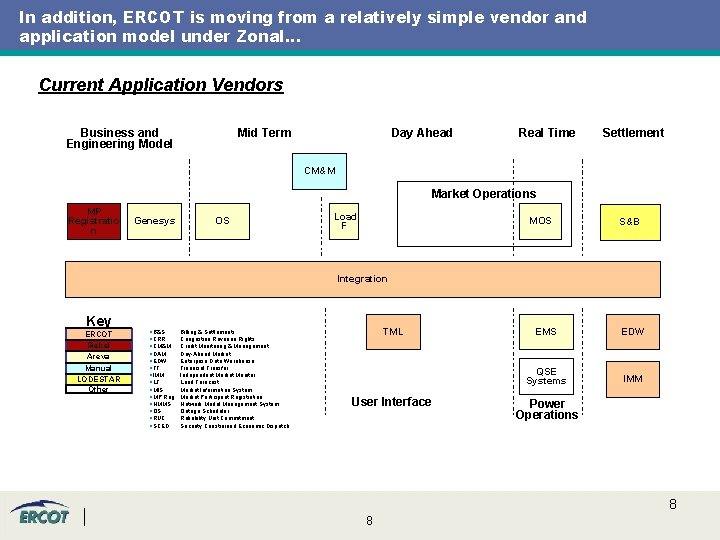This screenshot has height=540, width=720.
Task: Click the 'Security Constrained Economic Dispatch' row
Action: (219, 426)
